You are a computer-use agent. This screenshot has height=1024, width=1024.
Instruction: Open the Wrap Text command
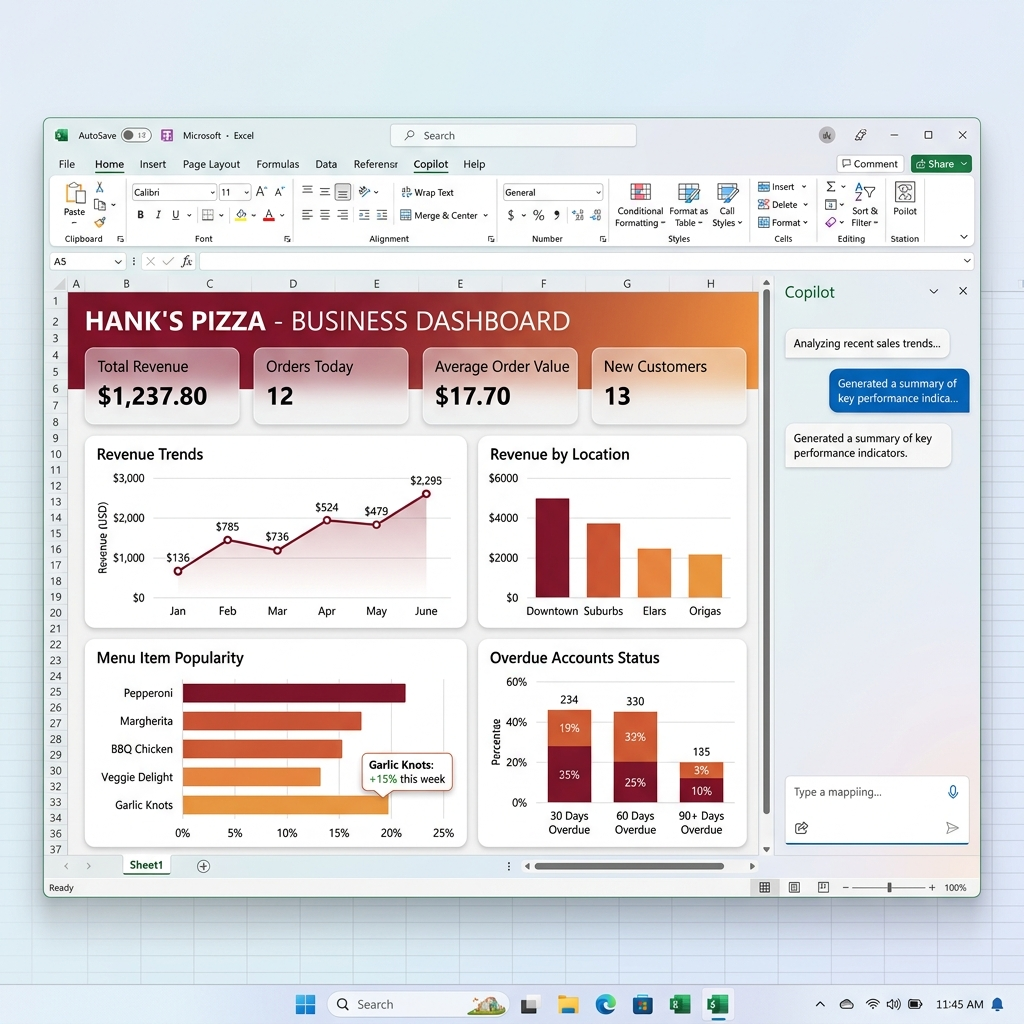tap(429, 193)
